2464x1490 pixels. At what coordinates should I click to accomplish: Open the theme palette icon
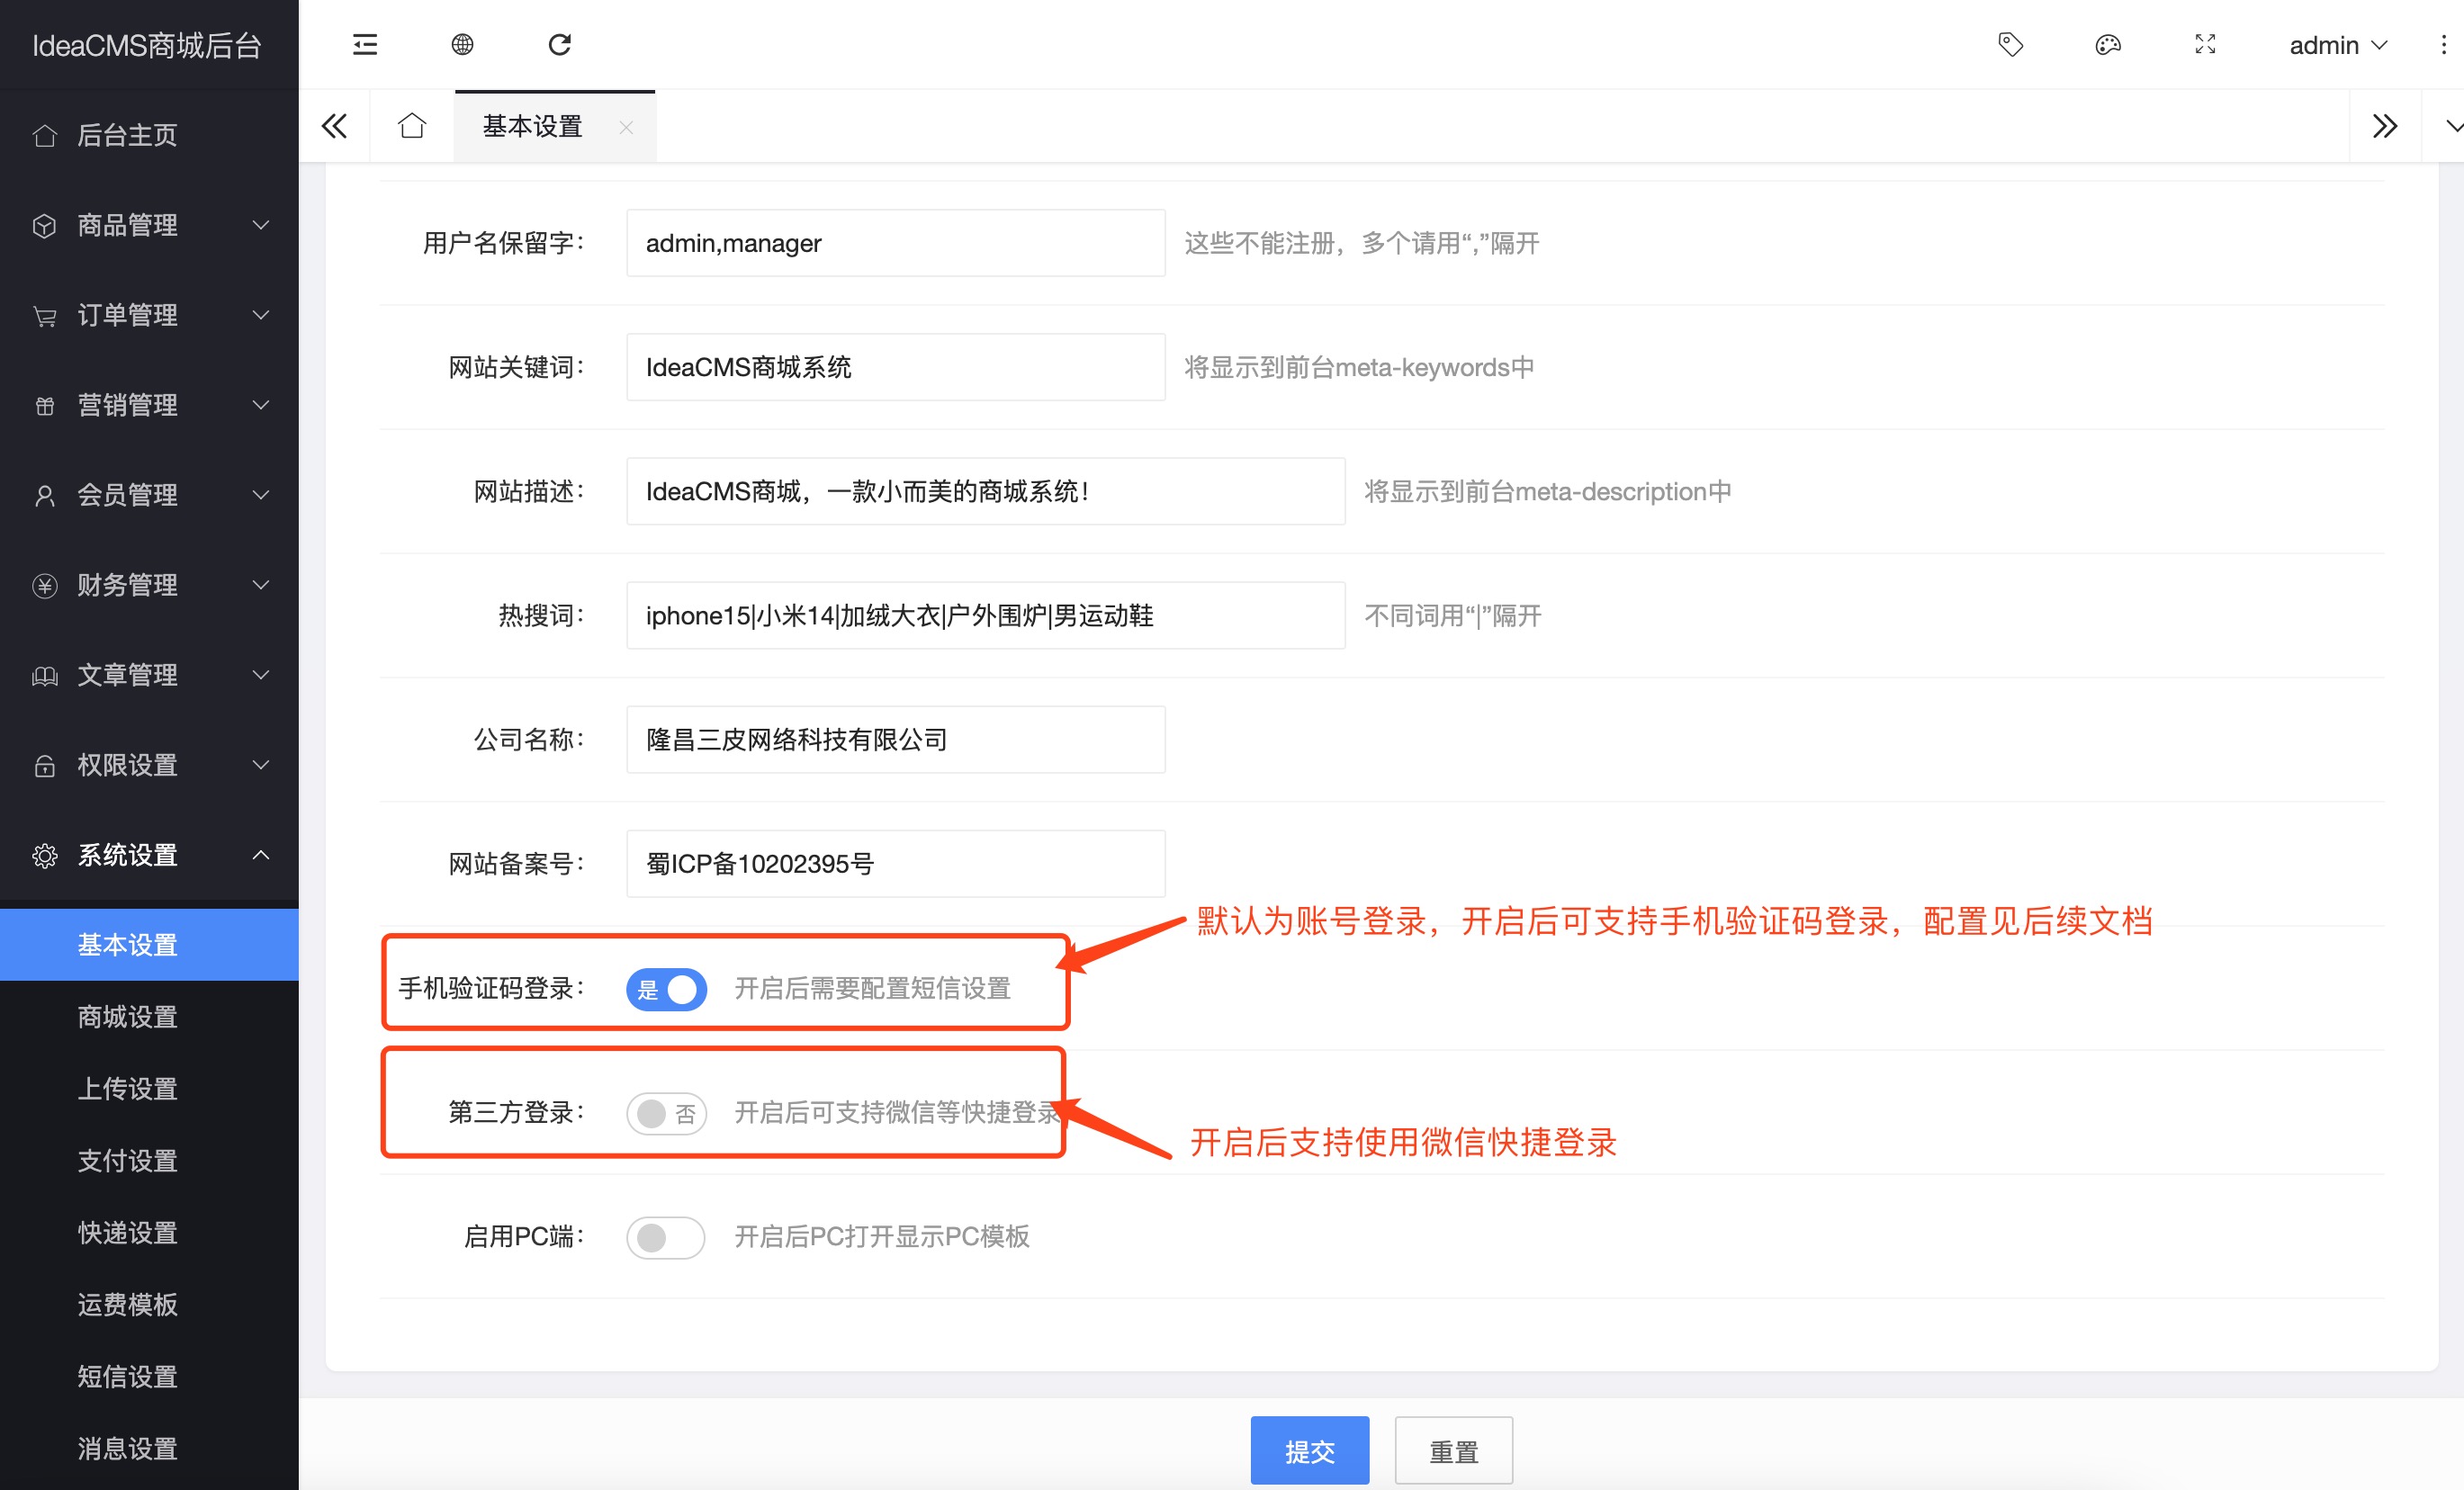2107,44
